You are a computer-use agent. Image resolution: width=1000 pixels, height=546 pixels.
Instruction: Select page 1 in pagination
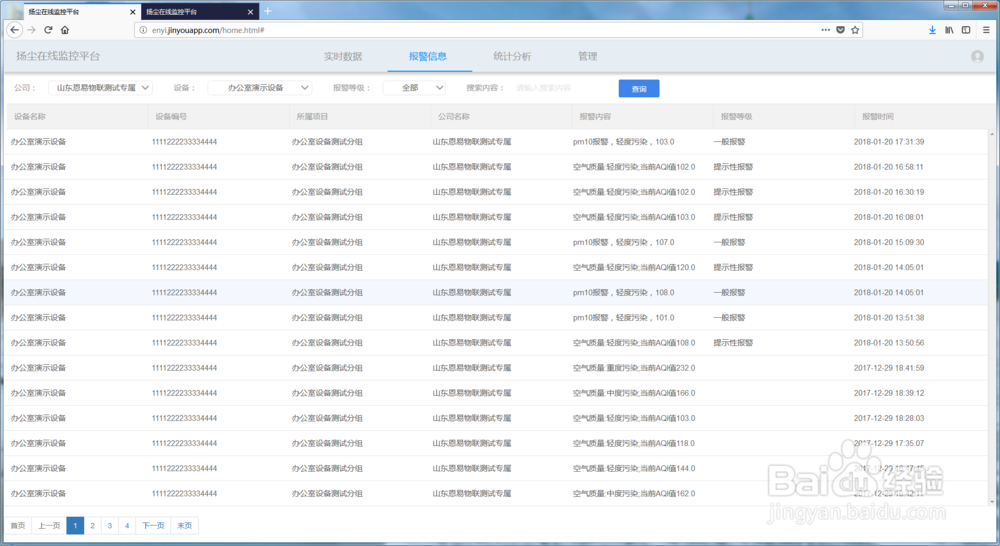[x=75, y=526]
